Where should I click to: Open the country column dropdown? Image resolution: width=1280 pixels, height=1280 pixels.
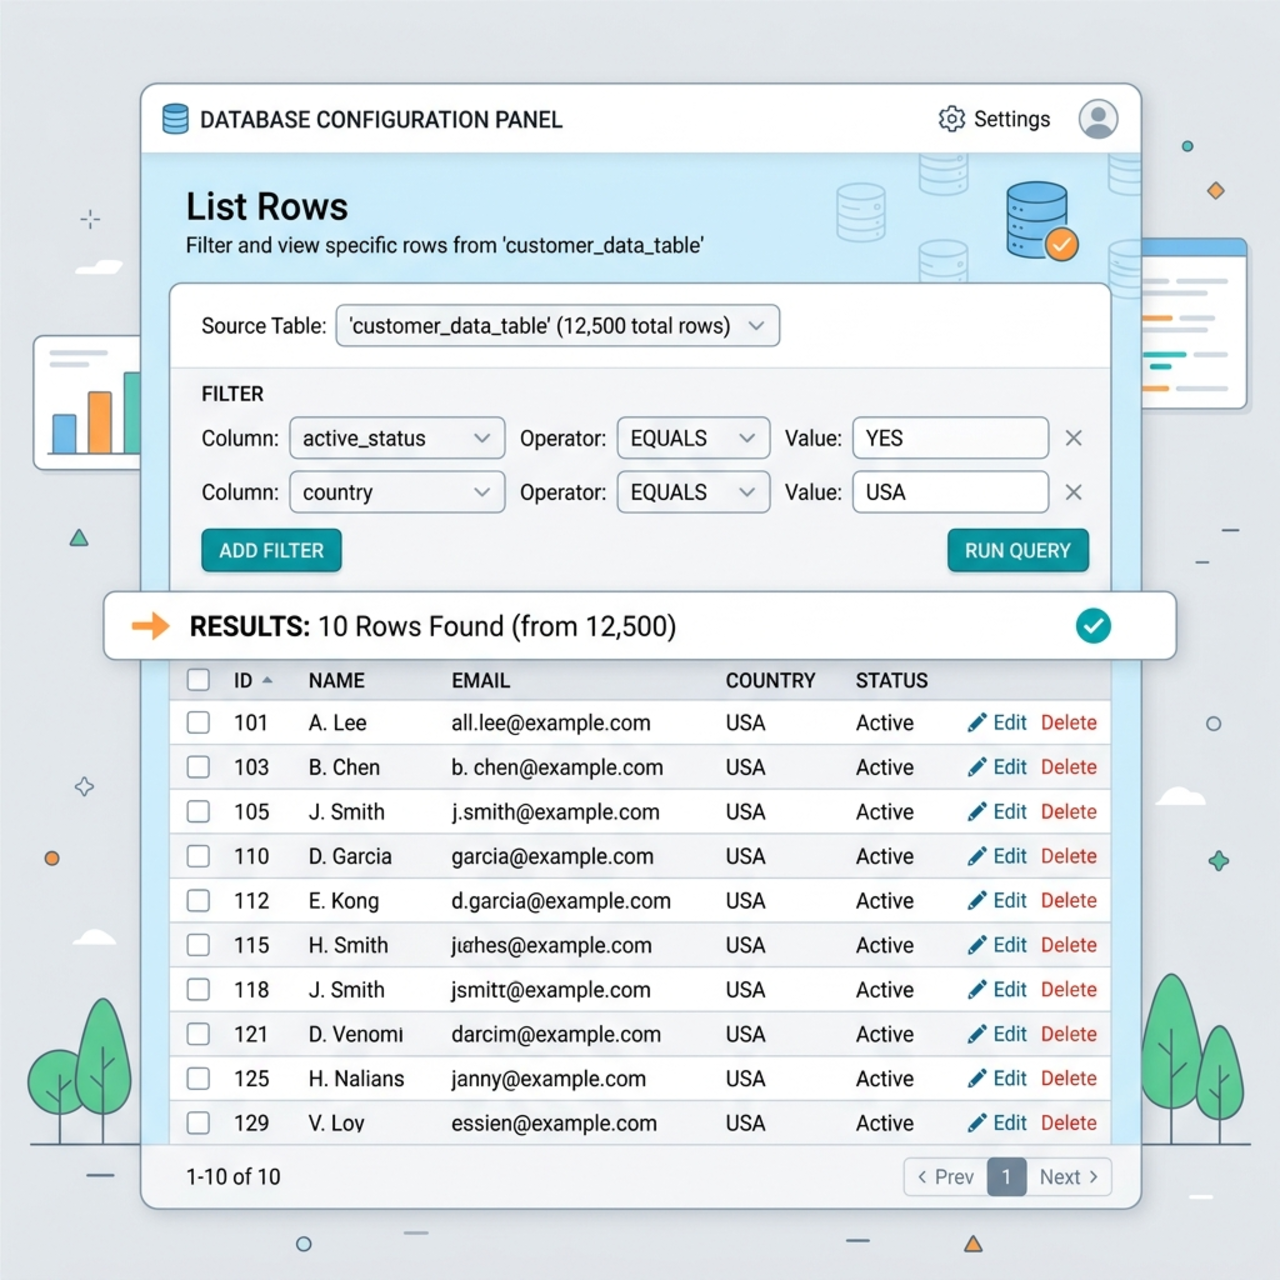[x=397, y=492]
